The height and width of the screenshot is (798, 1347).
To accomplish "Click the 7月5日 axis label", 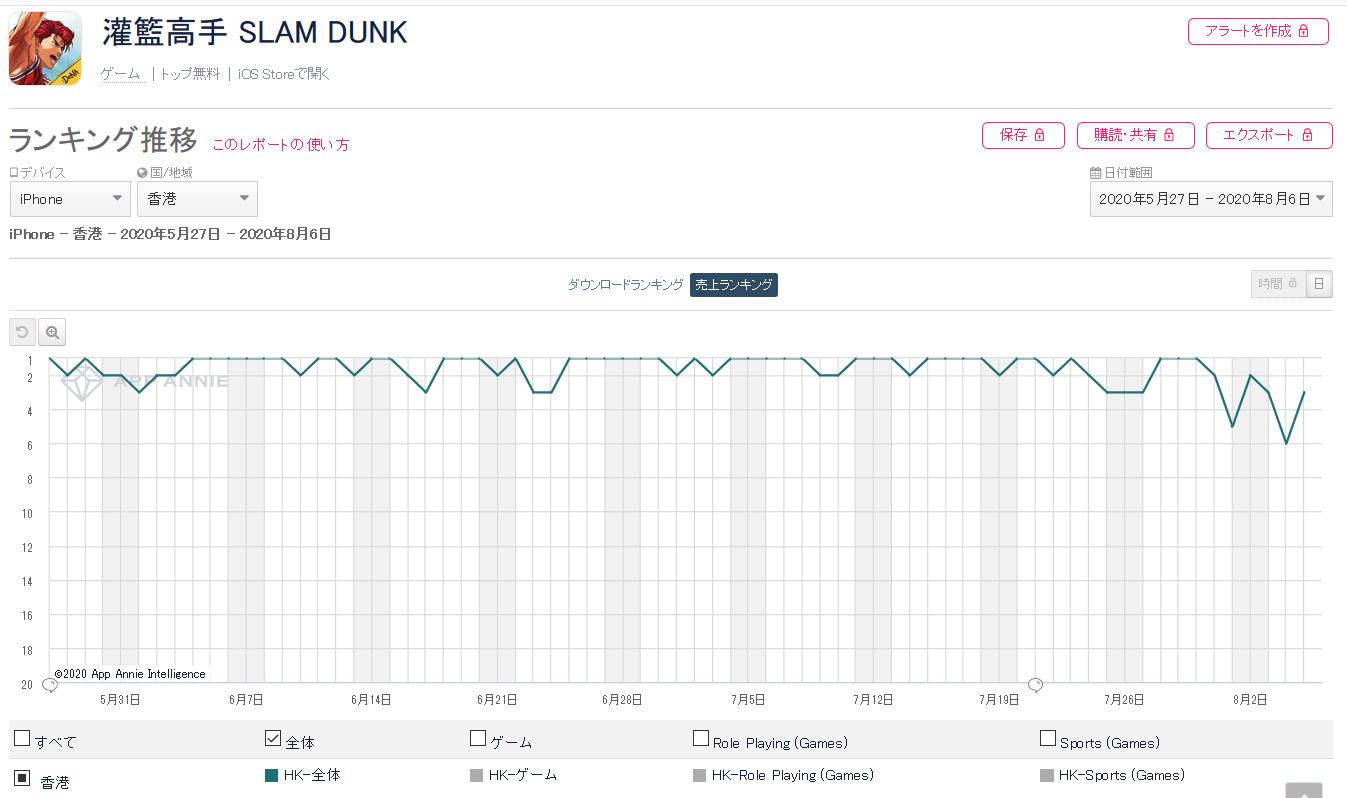I will coord(748,699).
